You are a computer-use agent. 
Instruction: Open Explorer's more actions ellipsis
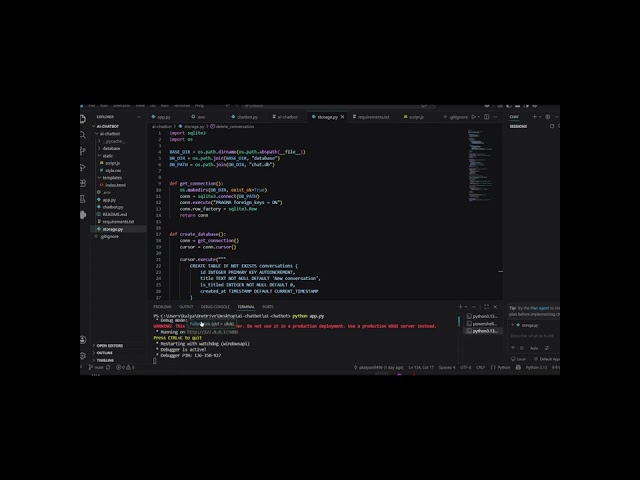point(139,117)
